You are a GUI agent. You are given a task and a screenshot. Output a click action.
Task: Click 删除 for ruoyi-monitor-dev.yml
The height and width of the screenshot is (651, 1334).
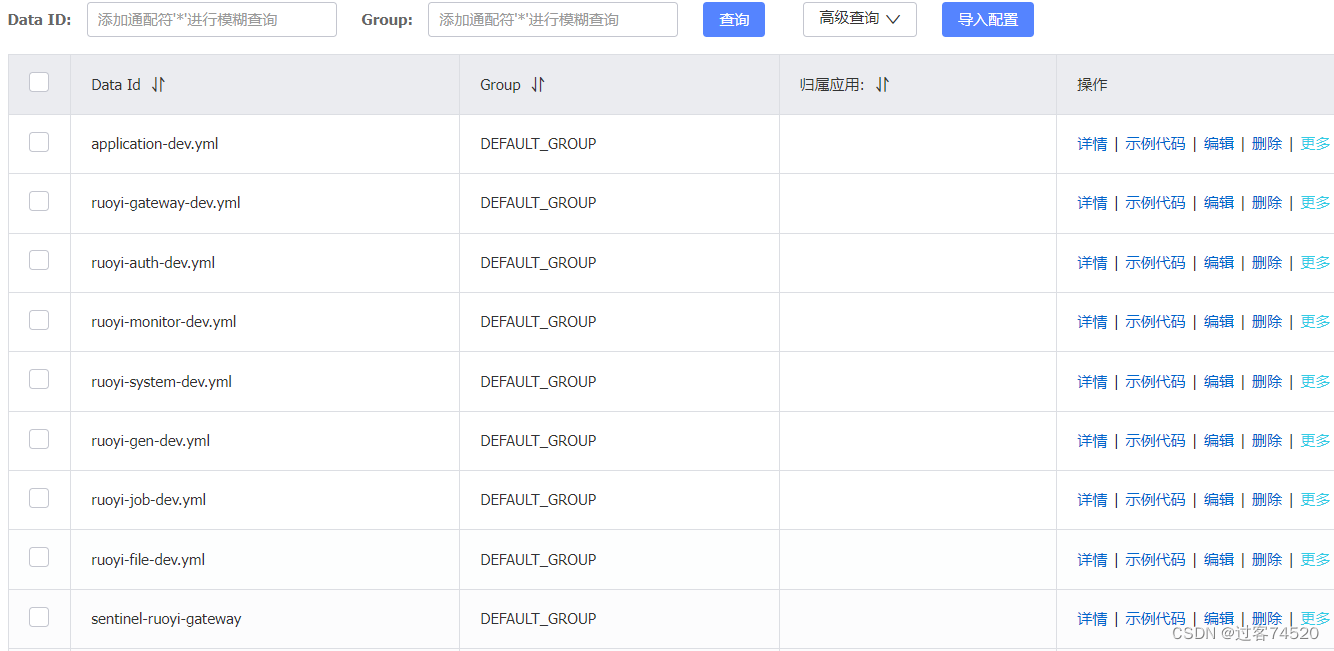tap(1267, 322)
